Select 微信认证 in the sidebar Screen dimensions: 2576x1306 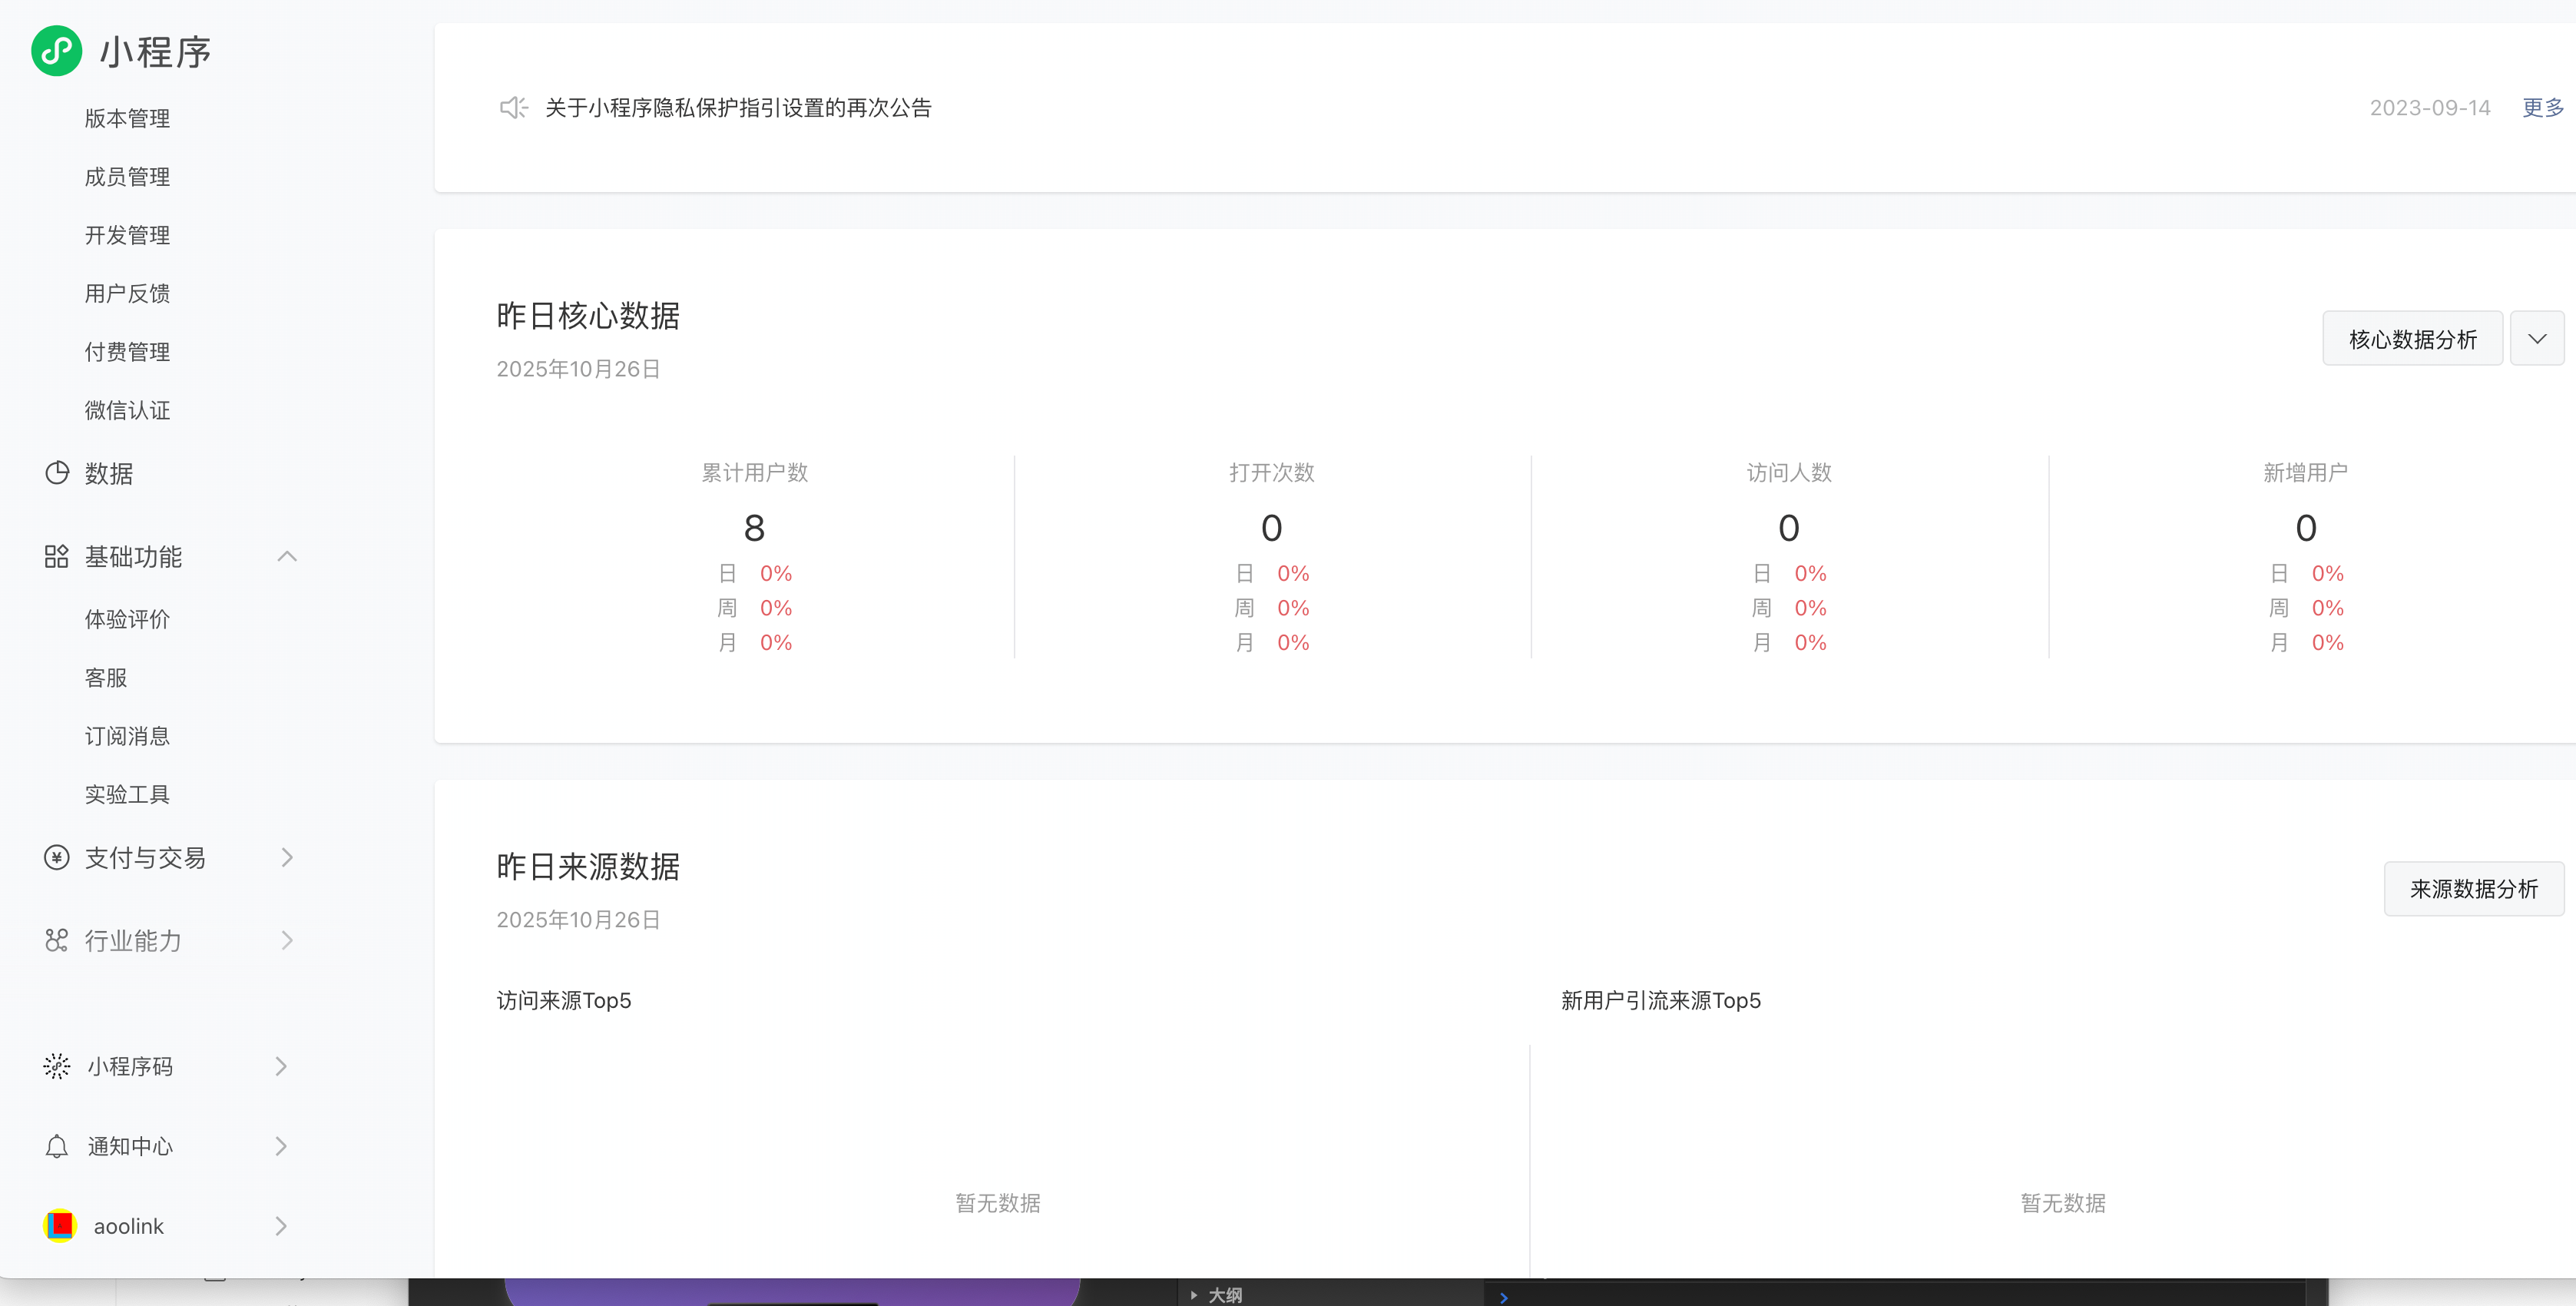click(127, 411)
